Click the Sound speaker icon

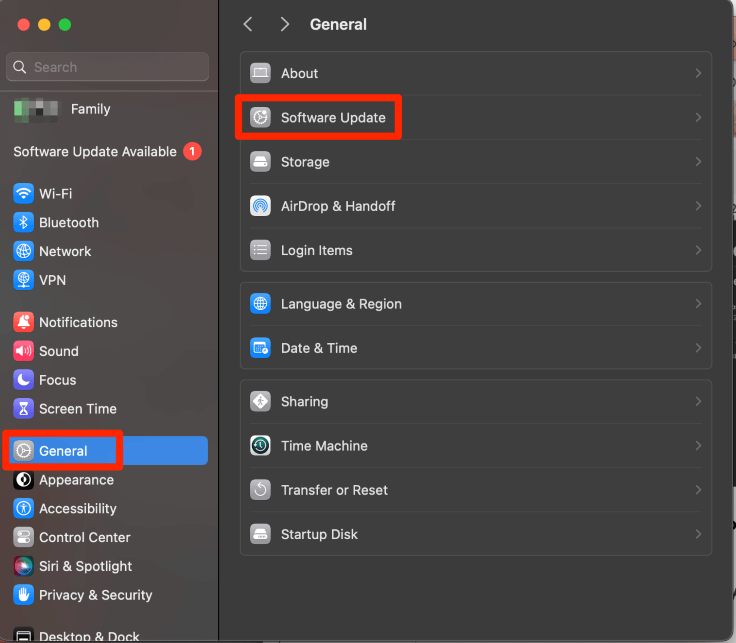click(x=23, y=351)
